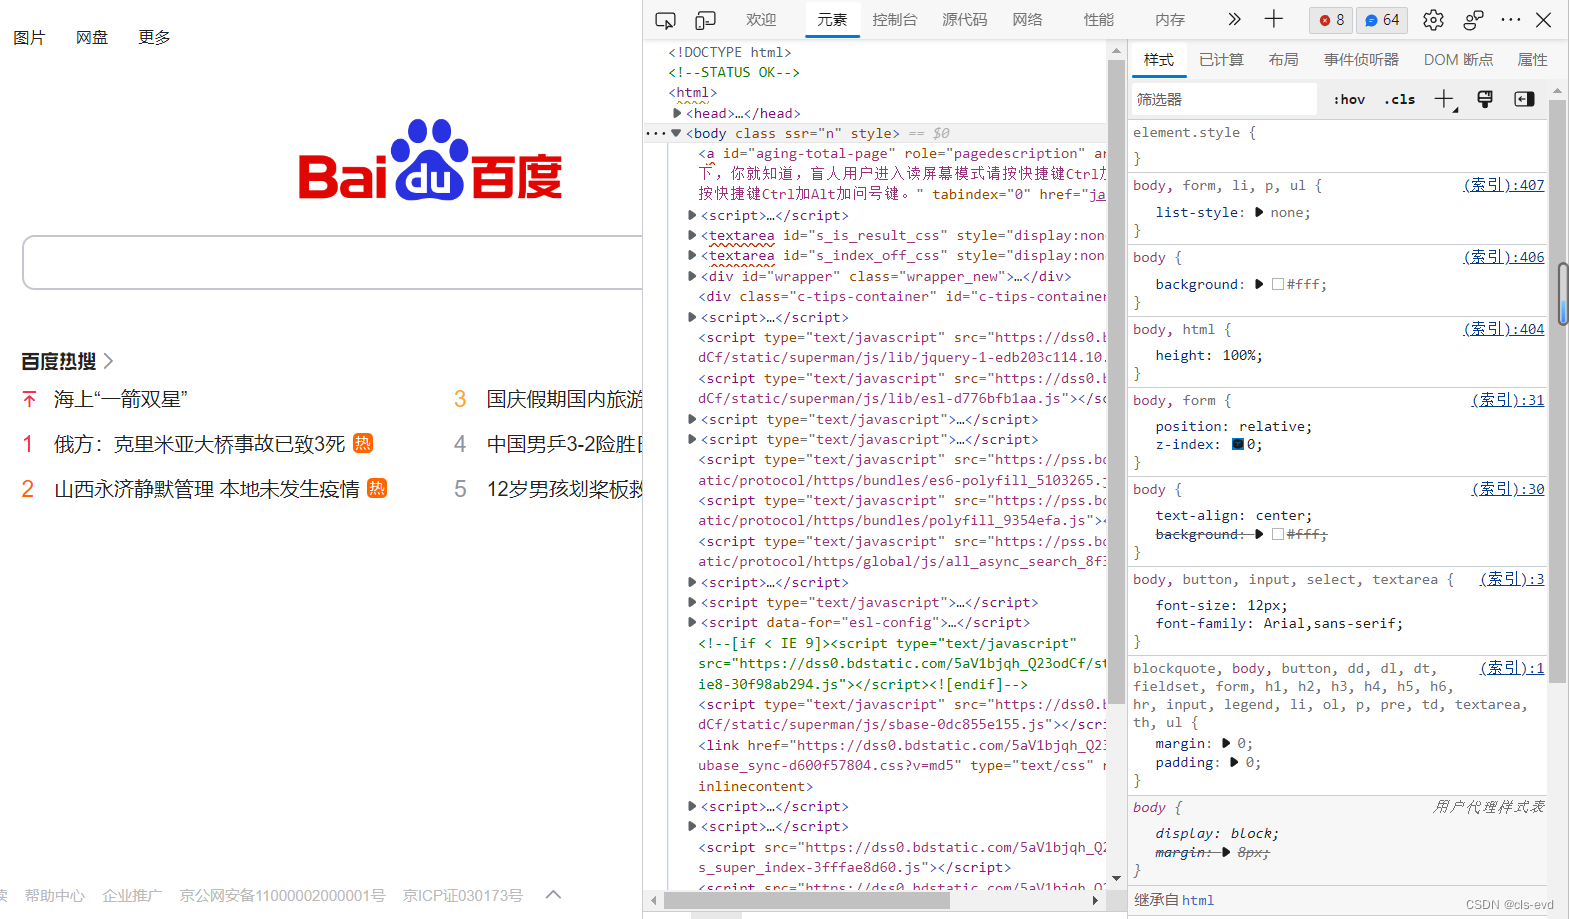Viewport: 1569px width, 919px height.
Task: Open DevTools customize ellipsis menu
Action: [1510, 20]
